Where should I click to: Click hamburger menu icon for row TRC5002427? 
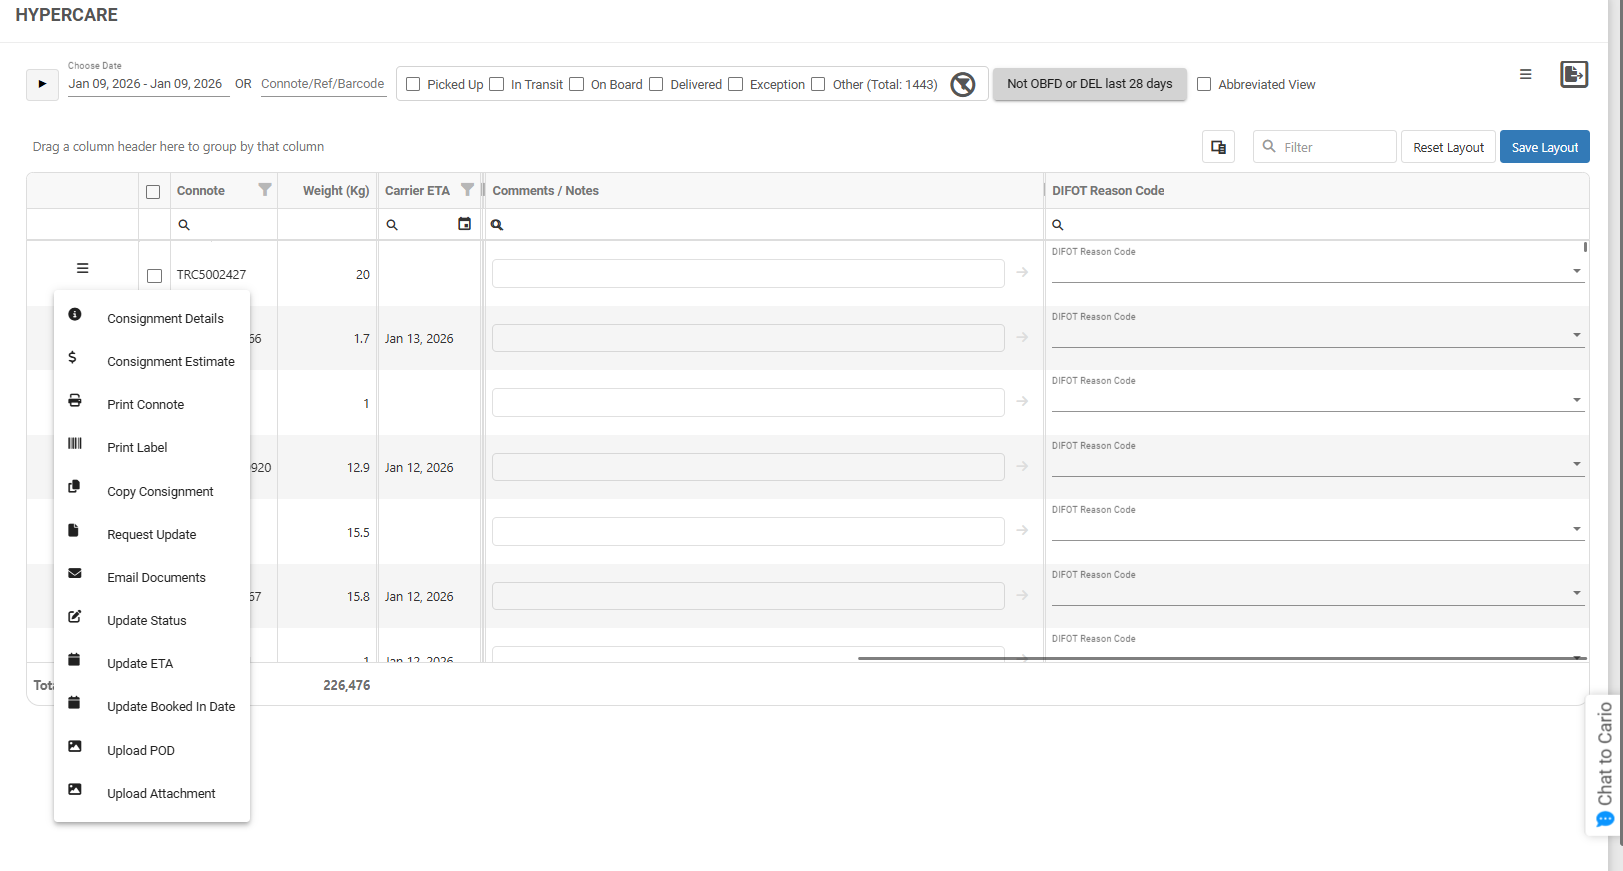(x=83, y=268)
